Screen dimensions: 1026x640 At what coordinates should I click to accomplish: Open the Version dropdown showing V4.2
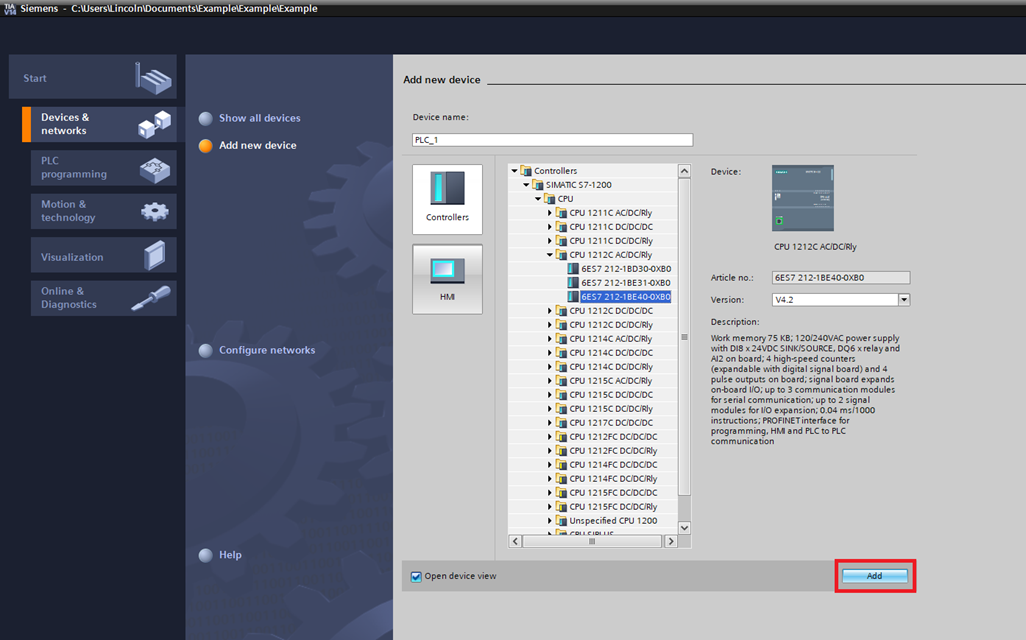pos(903,299)
